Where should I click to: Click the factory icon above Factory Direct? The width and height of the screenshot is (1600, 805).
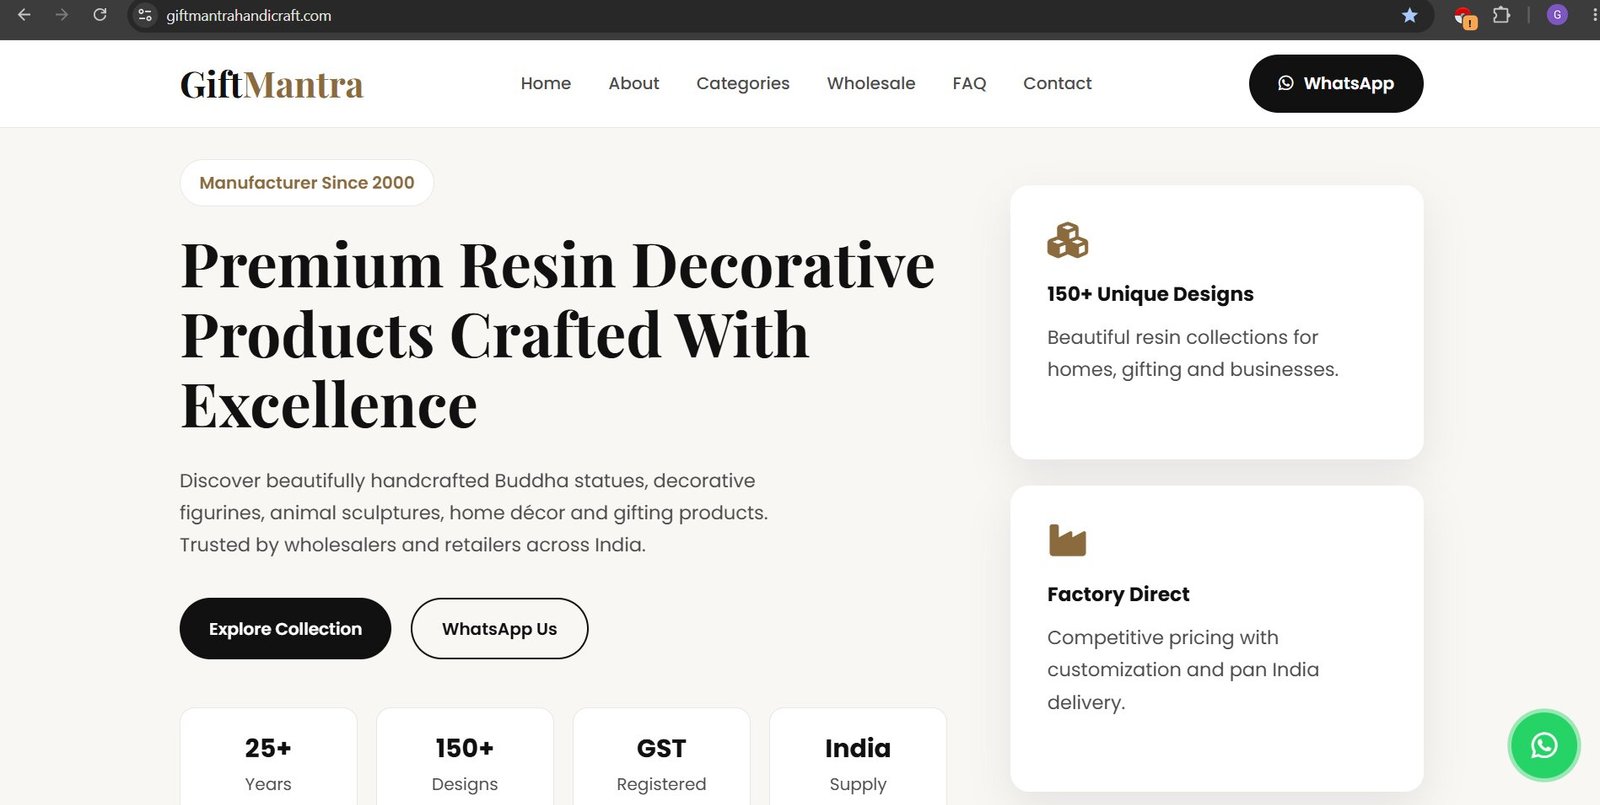coord(1067,540)
